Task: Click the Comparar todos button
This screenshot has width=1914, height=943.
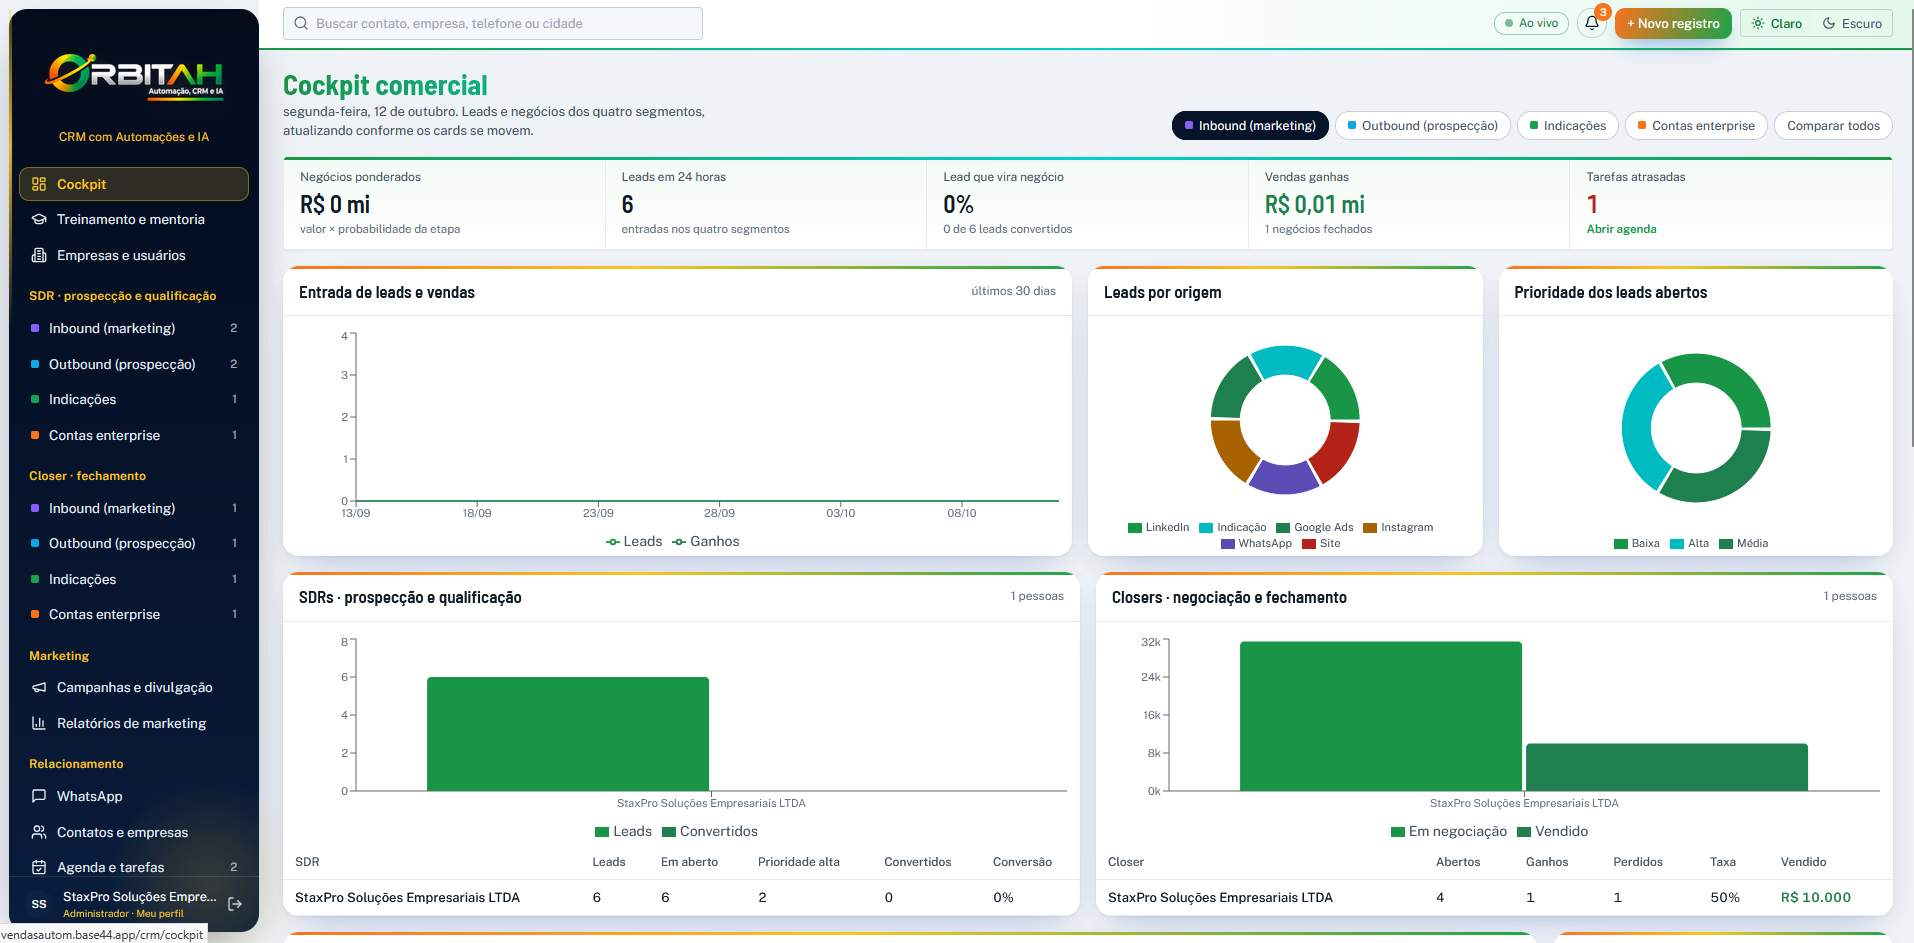Action: (x=1833, y=125)
